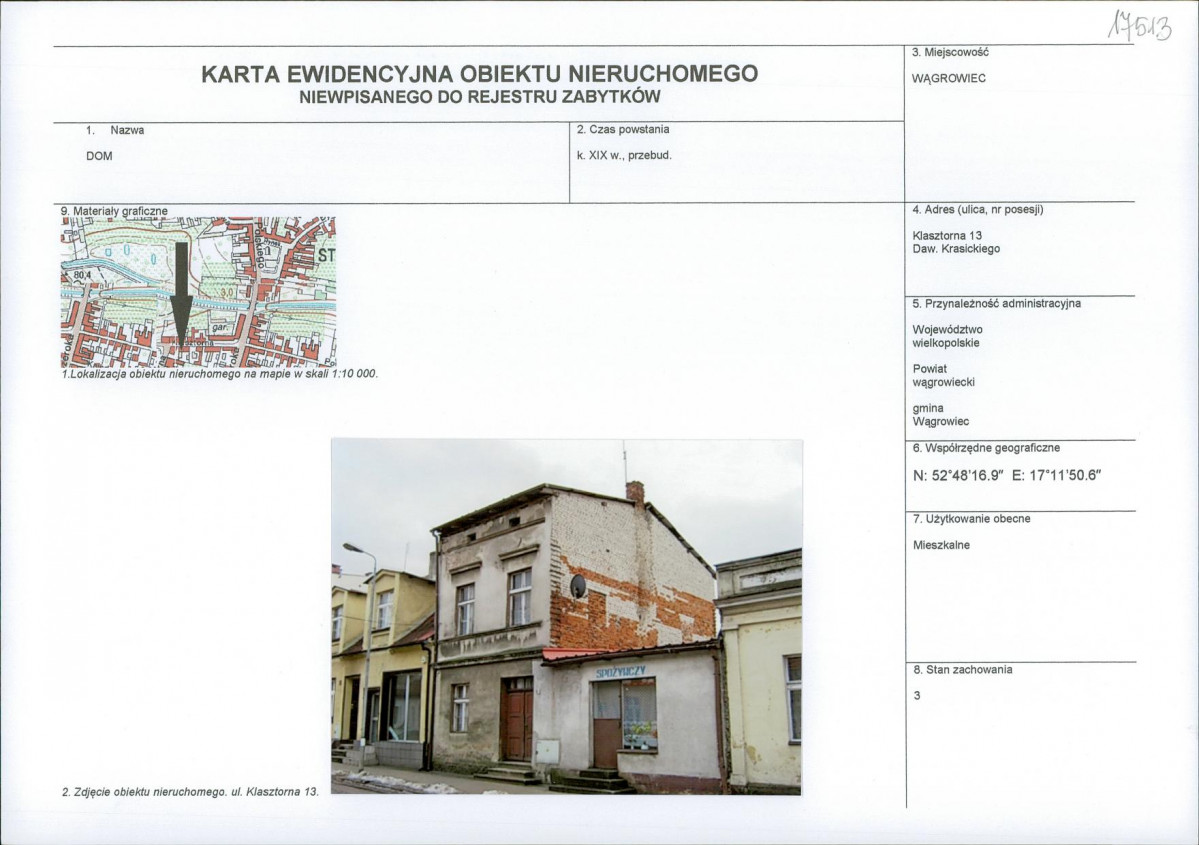Screen dimensions: 1199x845
Task: Select '7. Użytkowanie obecne' label
Action: click(972, 518)
